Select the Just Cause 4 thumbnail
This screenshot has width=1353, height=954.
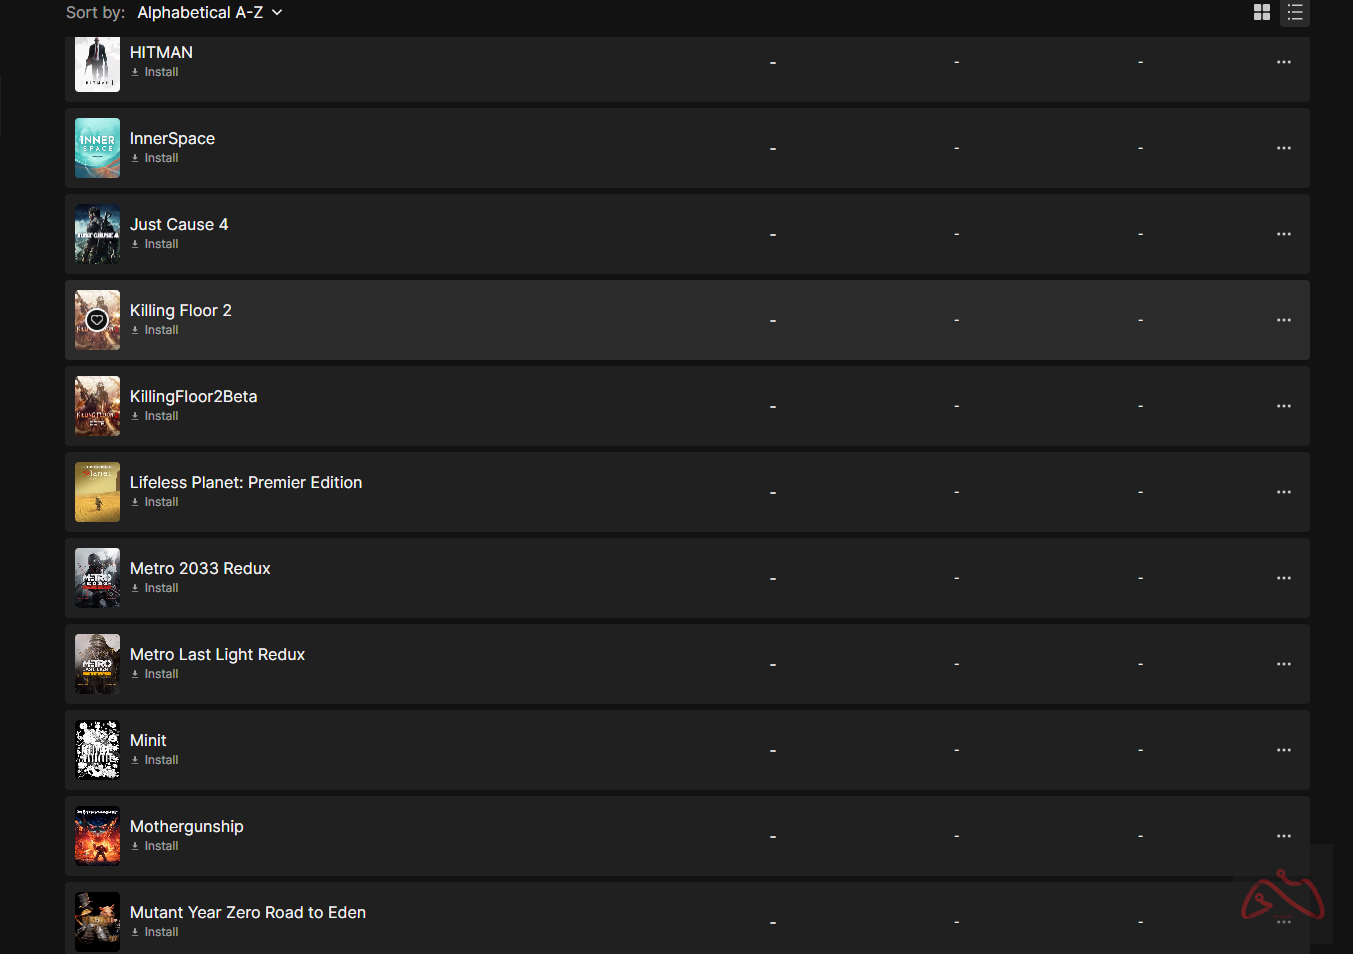click(x=97, y=234)
